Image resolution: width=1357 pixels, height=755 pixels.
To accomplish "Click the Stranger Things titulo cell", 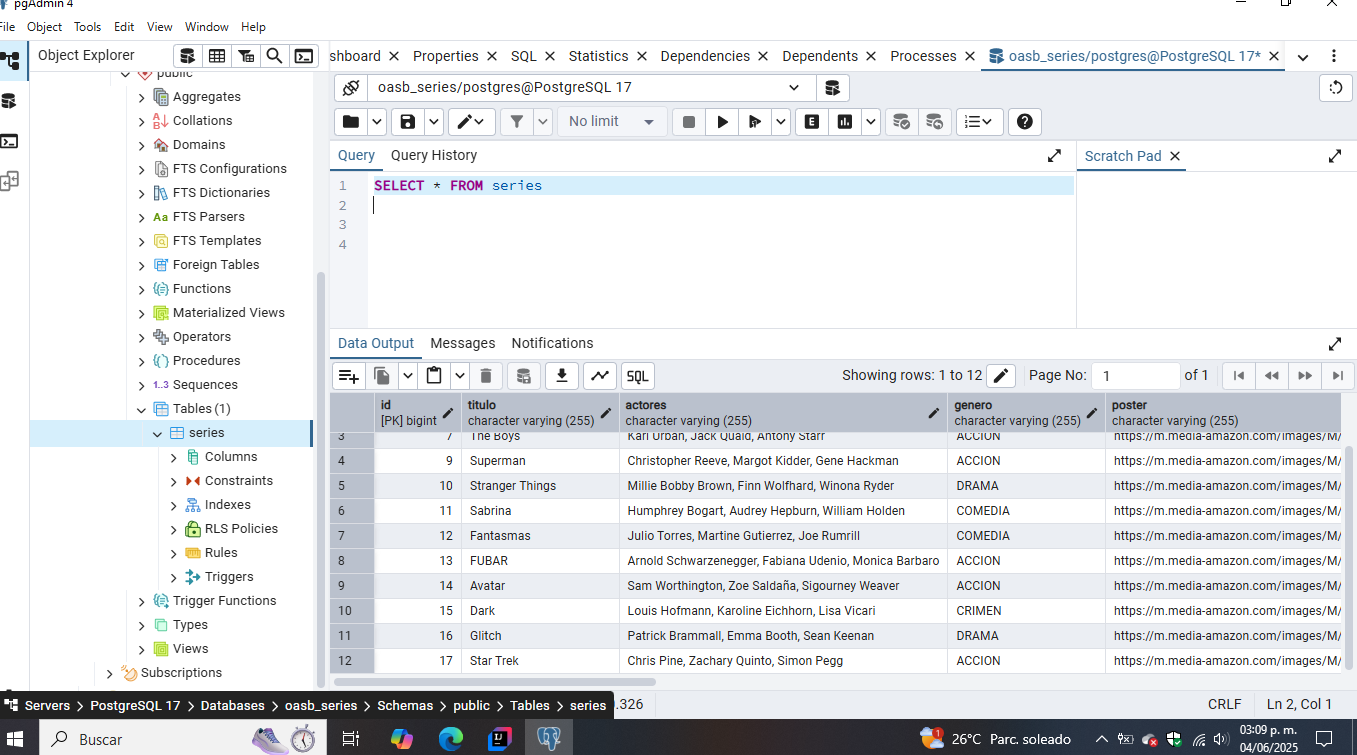I will pyautogui.click(x=540, y=486).
